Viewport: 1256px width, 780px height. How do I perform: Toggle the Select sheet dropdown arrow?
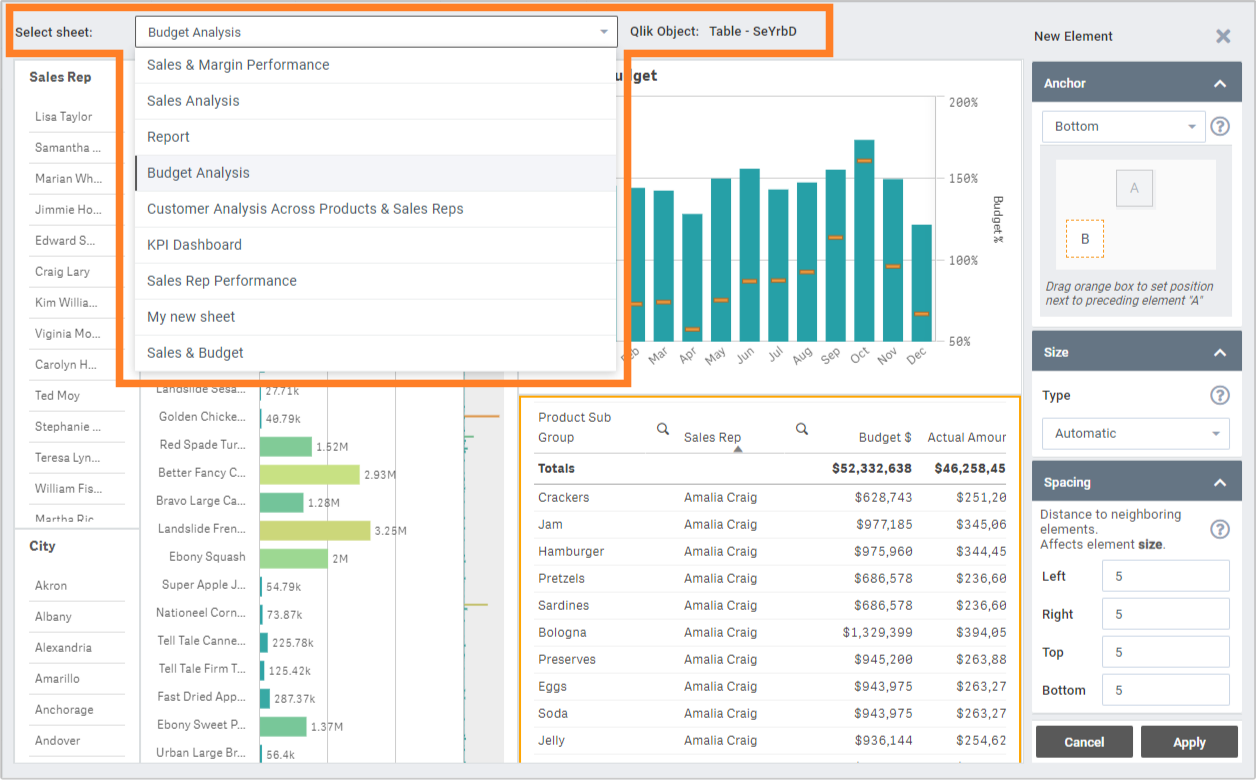(604, 32)
